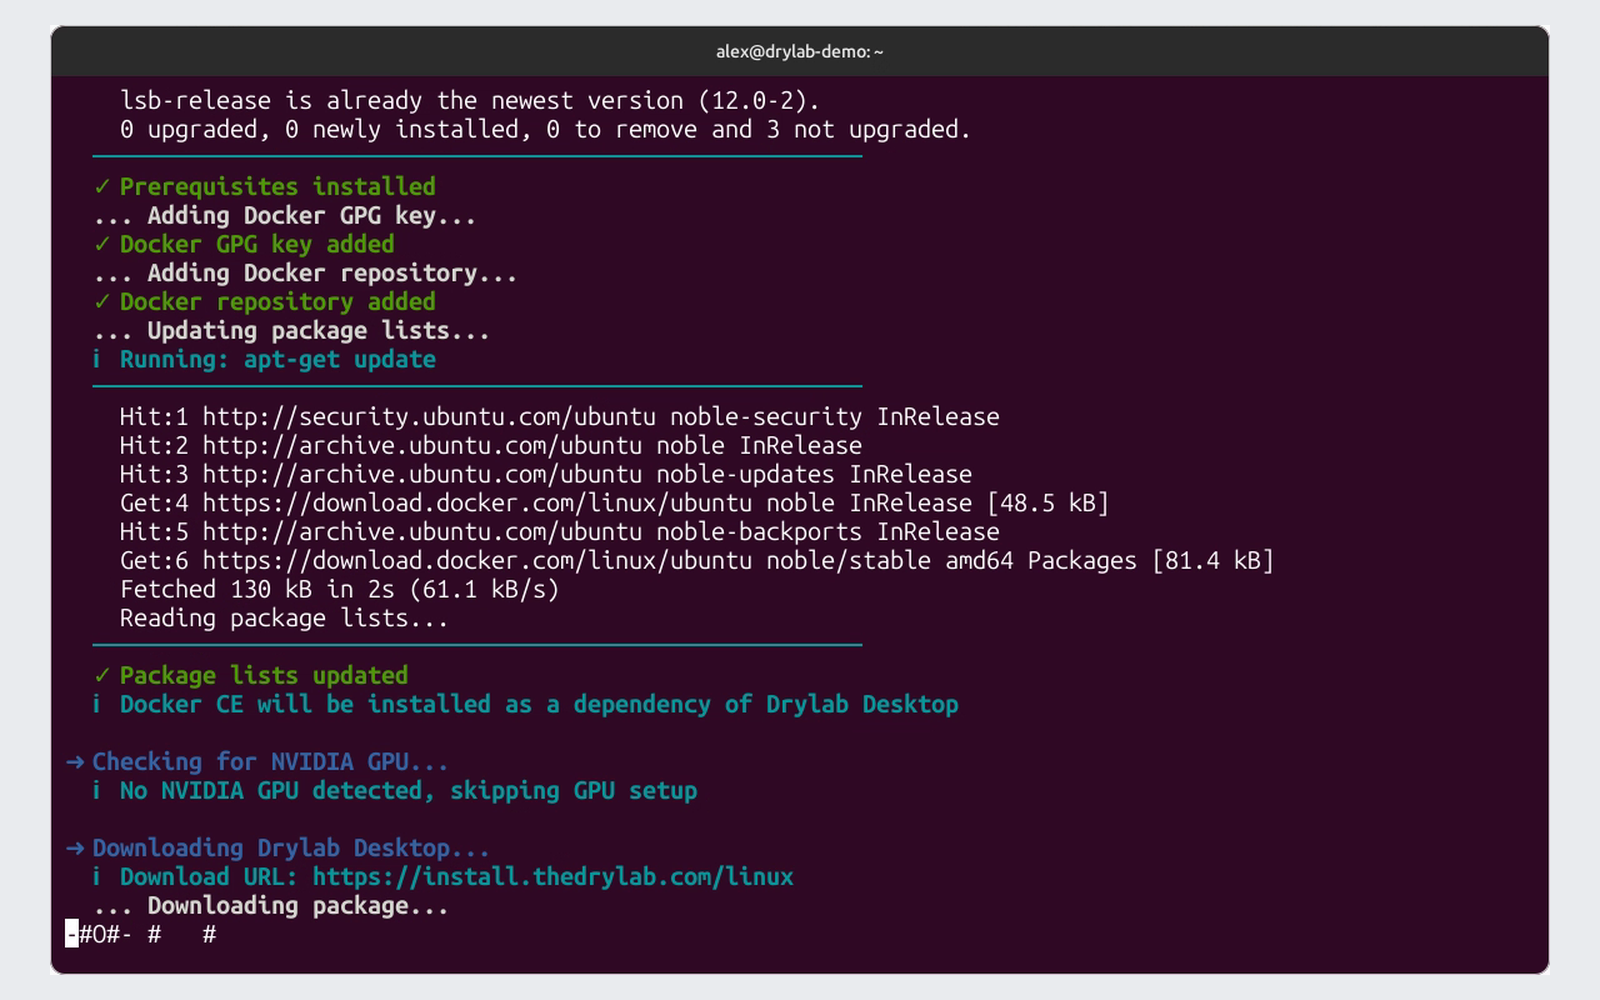
Task: Open the archive.ubuntu.com URL on Hit:2 line
Action: (422, 446)
